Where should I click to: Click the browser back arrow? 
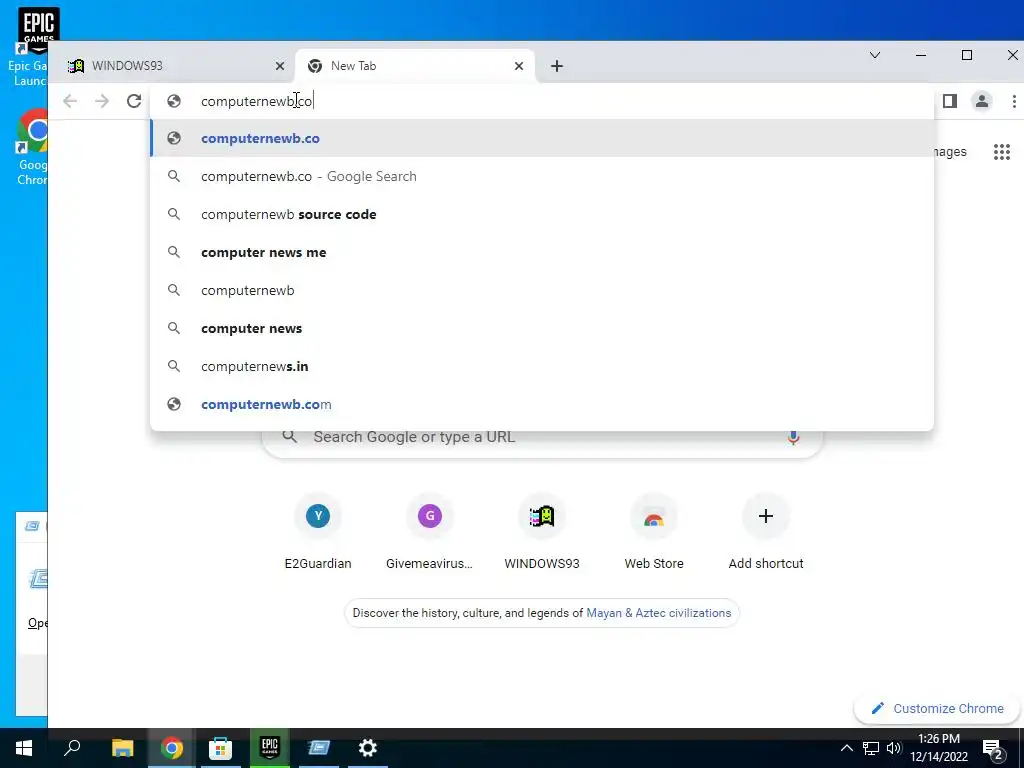point(70,101)
